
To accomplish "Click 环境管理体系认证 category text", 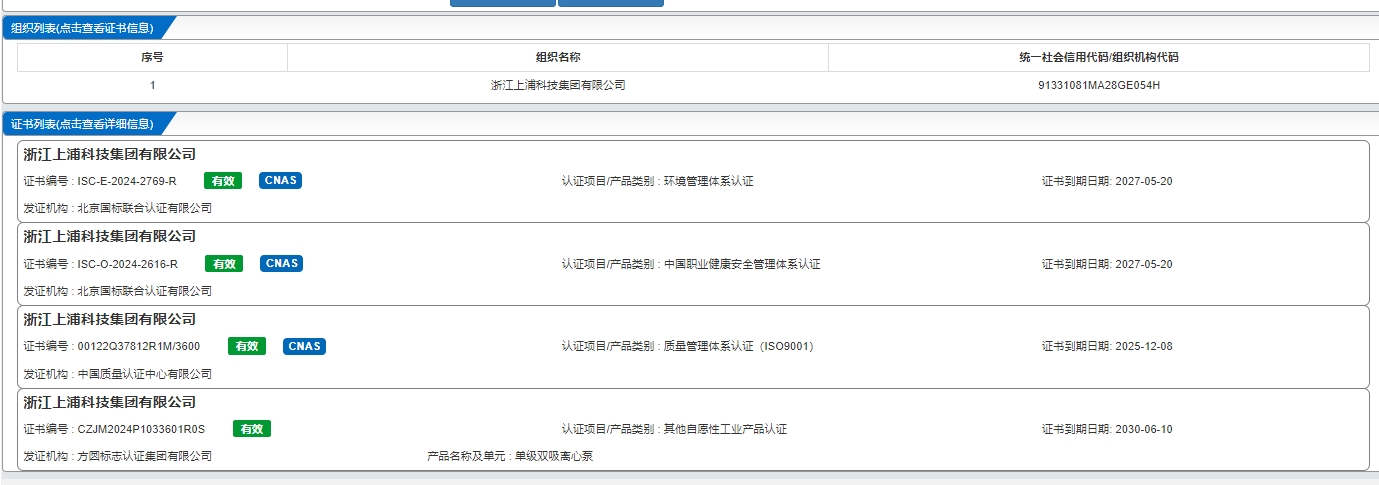I will tap(708, 181).
